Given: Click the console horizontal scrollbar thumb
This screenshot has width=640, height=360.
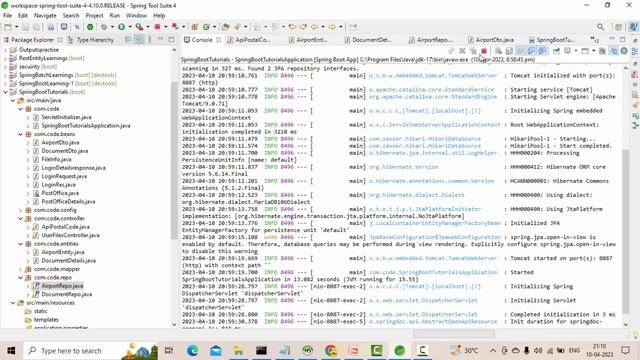Looking at the screenshot, I should 453,334.
